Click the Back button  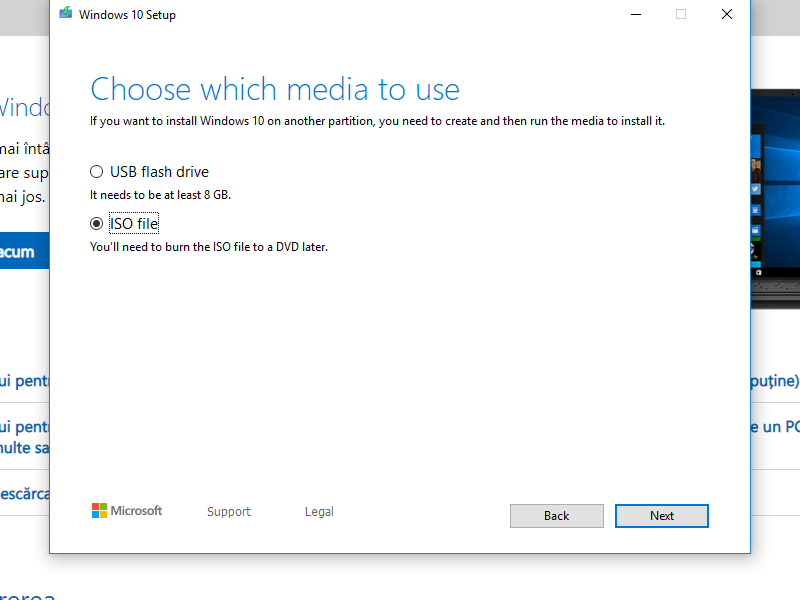(x=556, y=515)
